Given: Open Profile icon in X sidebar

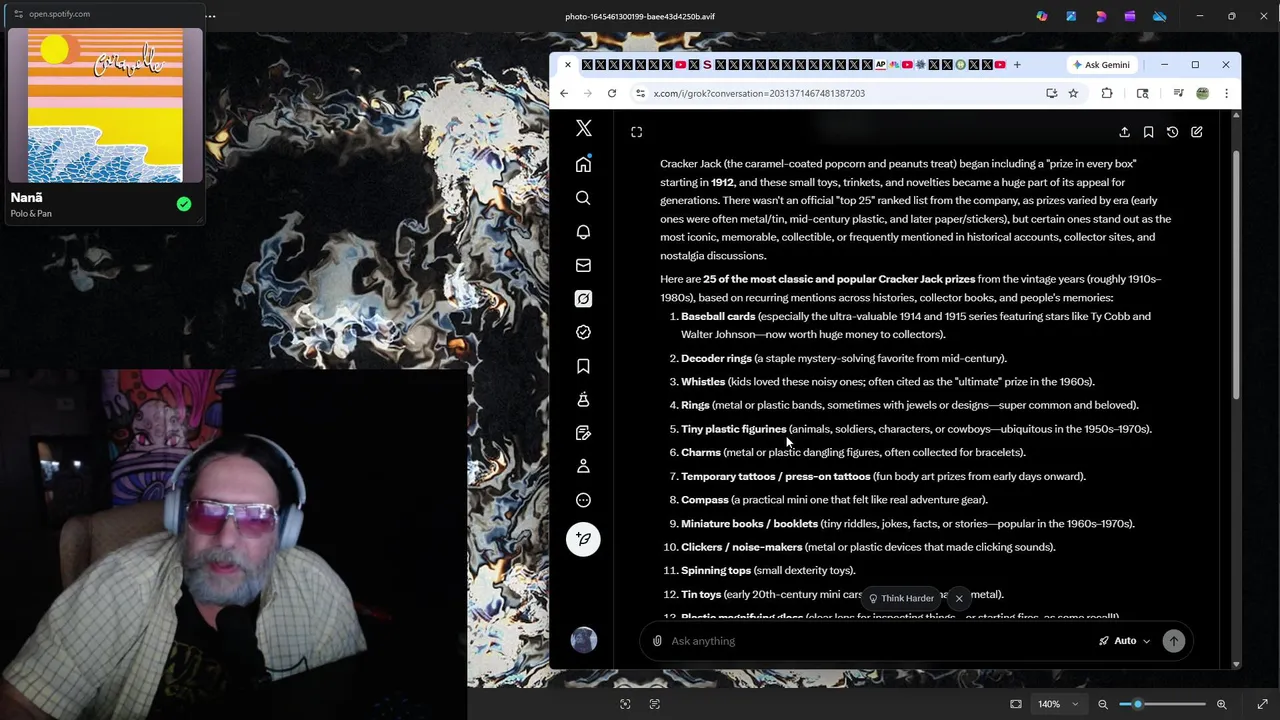Looking at the screenshot, I should click(x=583, y=466).
